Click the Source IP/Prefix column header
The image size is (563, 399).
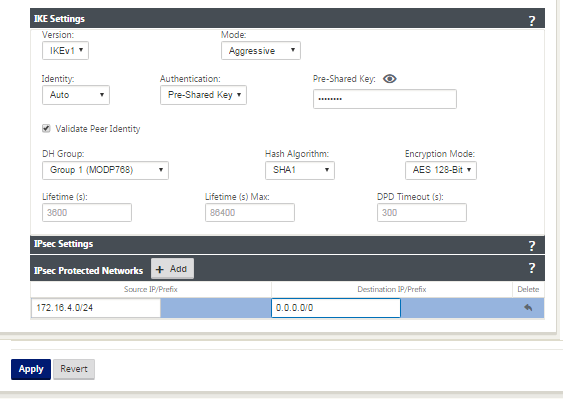151,289
